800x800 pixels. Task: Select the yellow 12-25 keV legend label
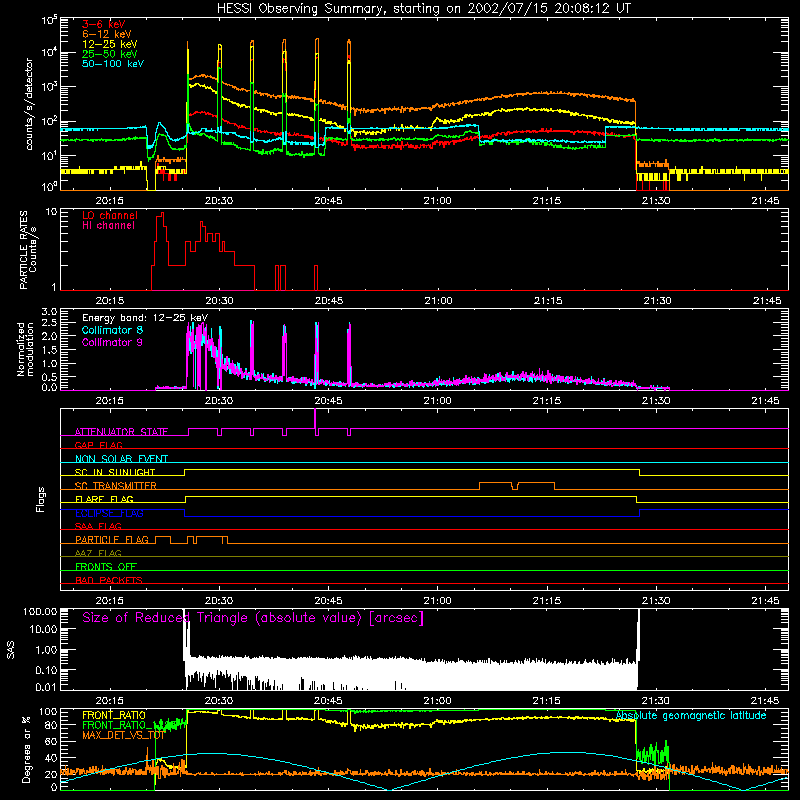click(x=110, y=44)
